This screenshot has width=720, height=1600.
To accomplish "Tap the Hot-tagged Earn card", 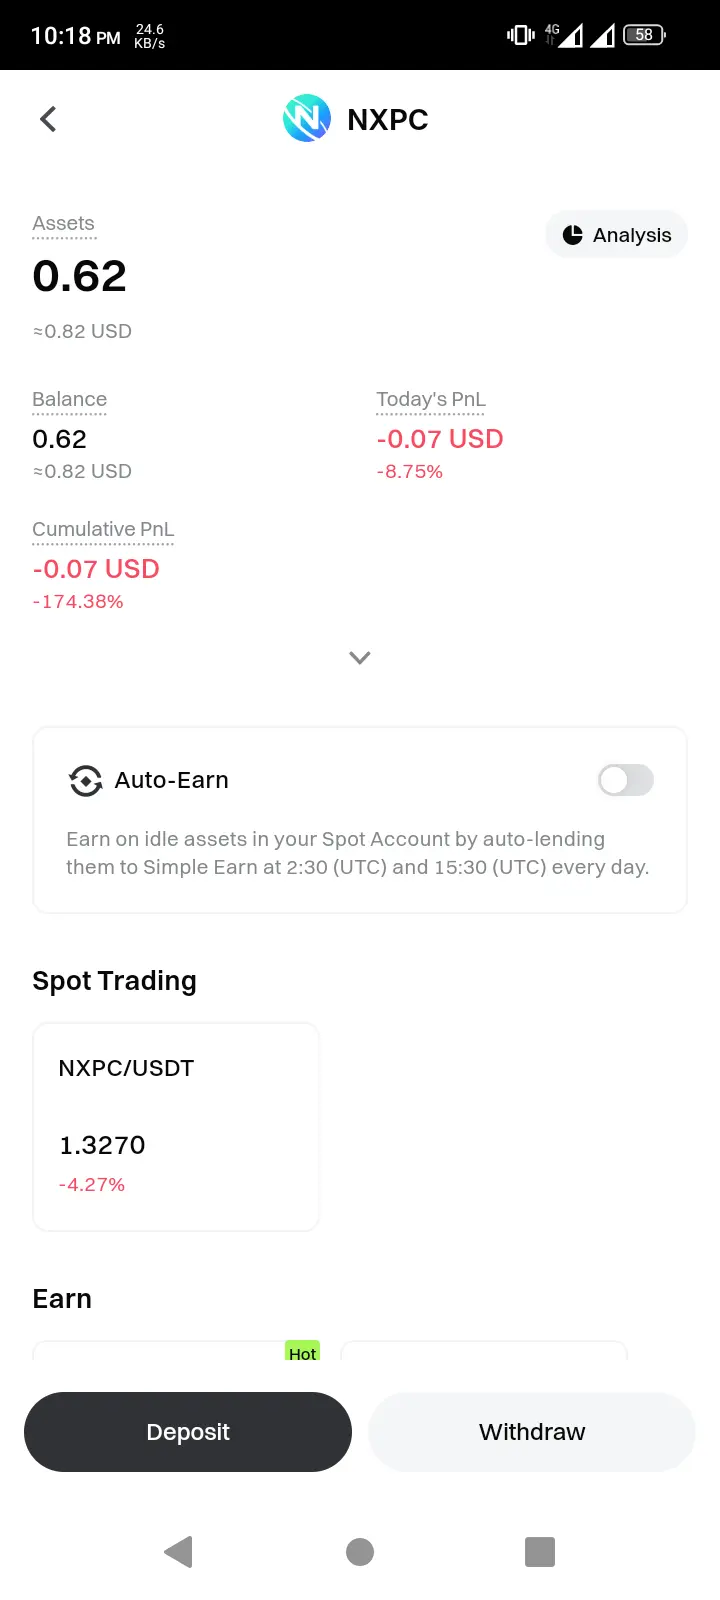I will (x=176, y=1350).
